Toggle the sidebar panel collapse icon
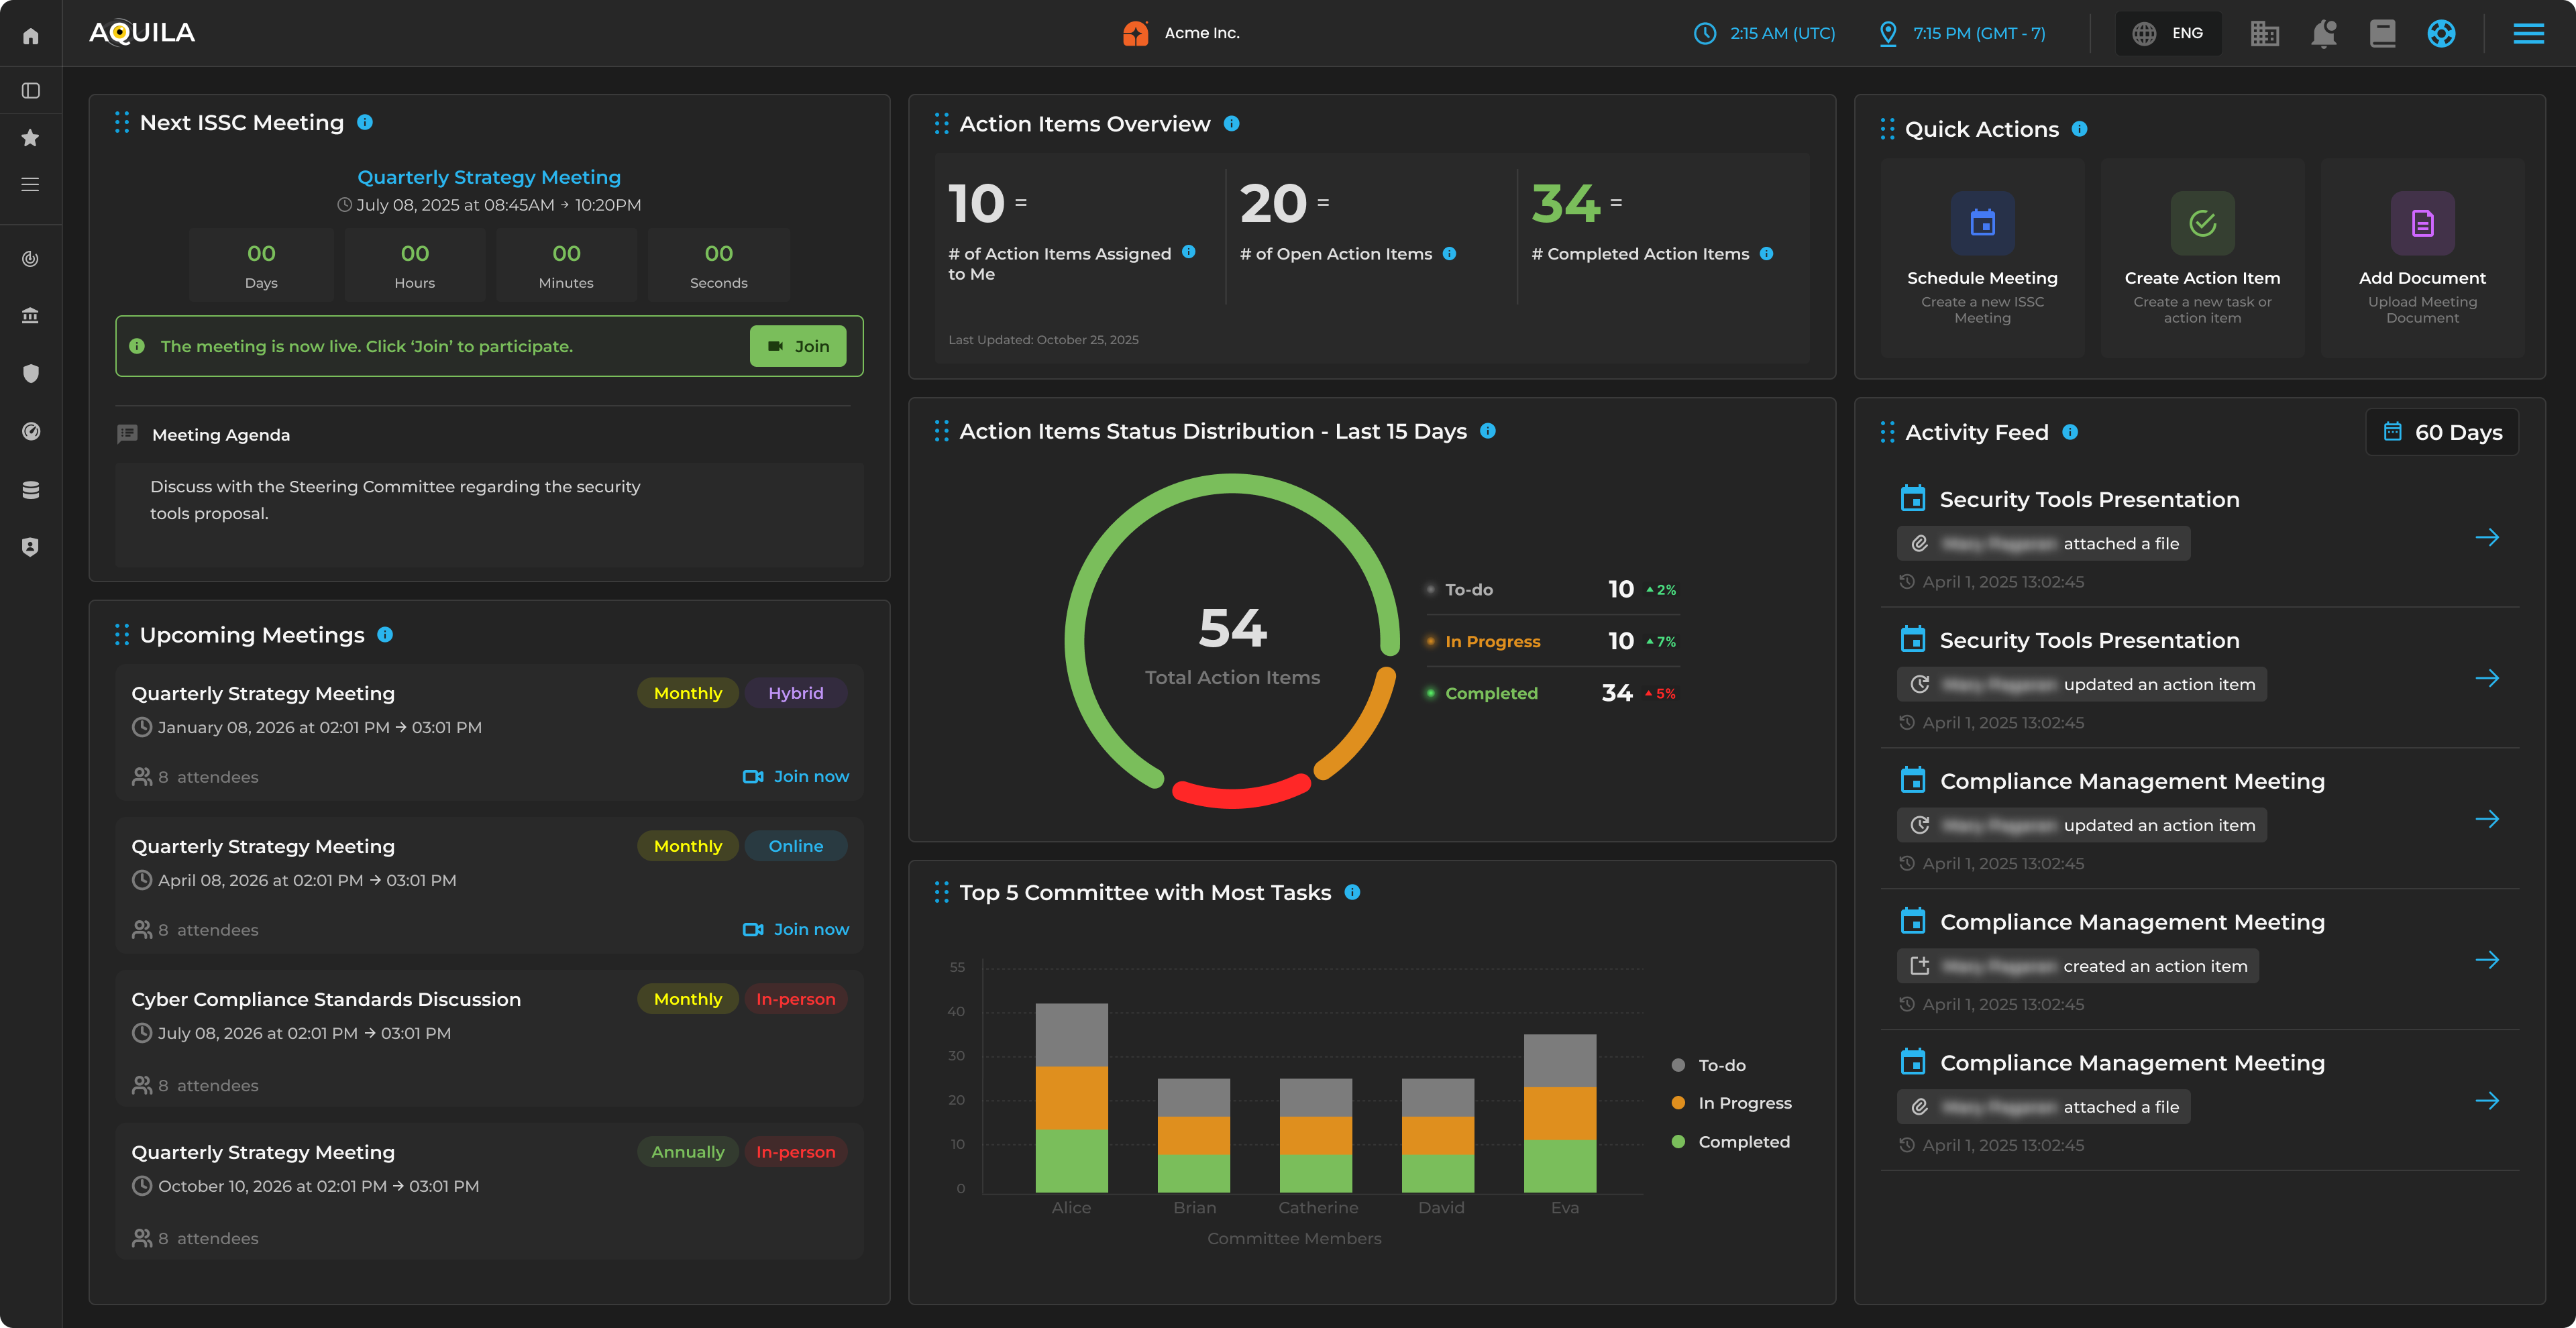 pyautogui.click(x=30, y=90)
